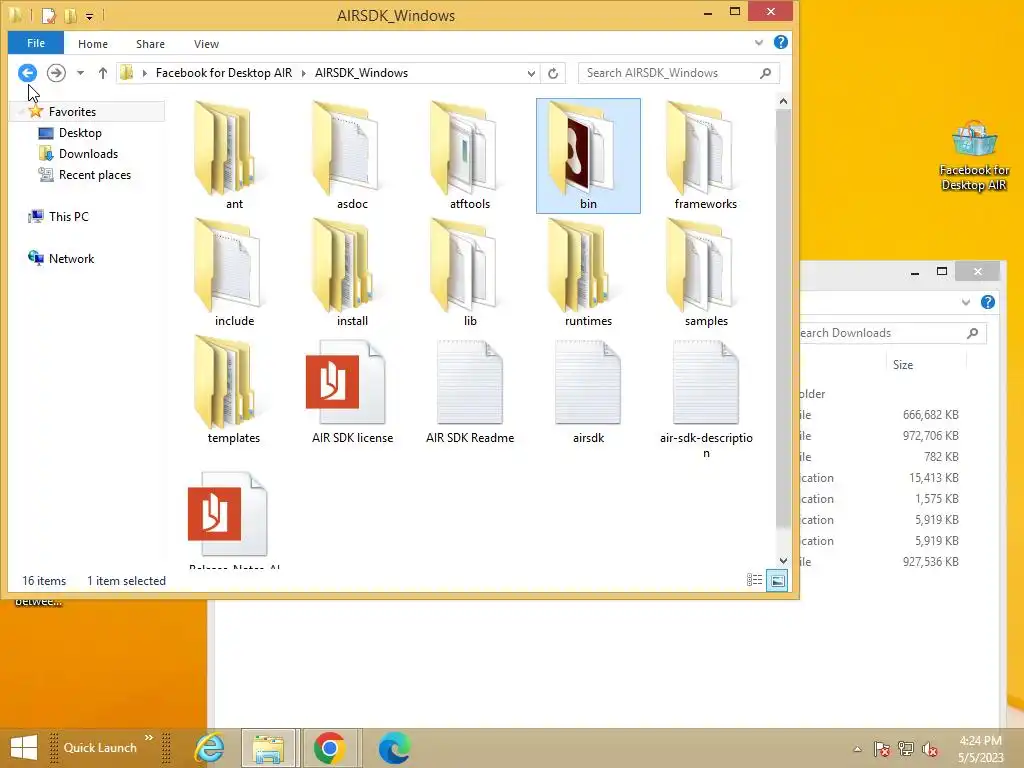This screenshot has width=1024, height=768.
Task: Go up one folder level
Action: click(103, 73)
